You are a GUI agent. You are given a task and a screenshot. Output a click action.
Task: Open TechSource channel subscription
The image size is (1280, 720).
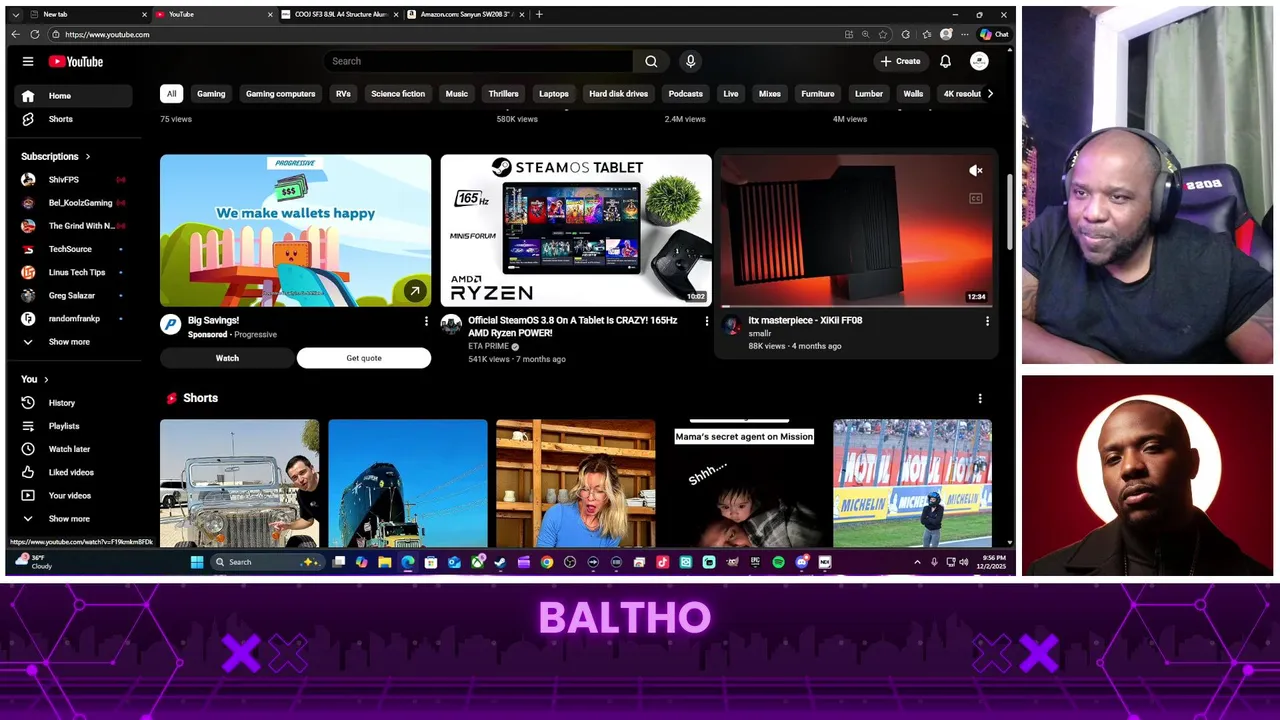[x=73, y=249]
